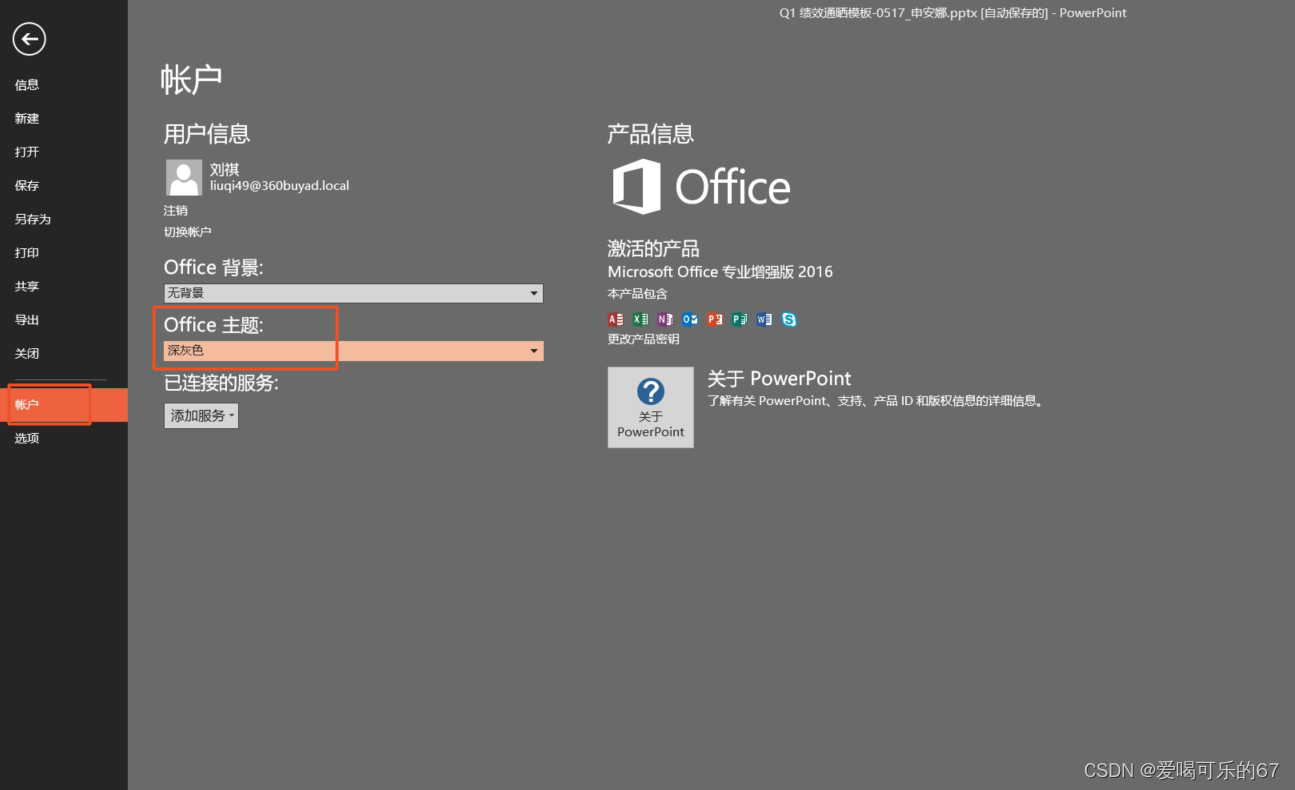
Task: Click the 关于 PowerPoint button
Action: click(x=651, y=407)
